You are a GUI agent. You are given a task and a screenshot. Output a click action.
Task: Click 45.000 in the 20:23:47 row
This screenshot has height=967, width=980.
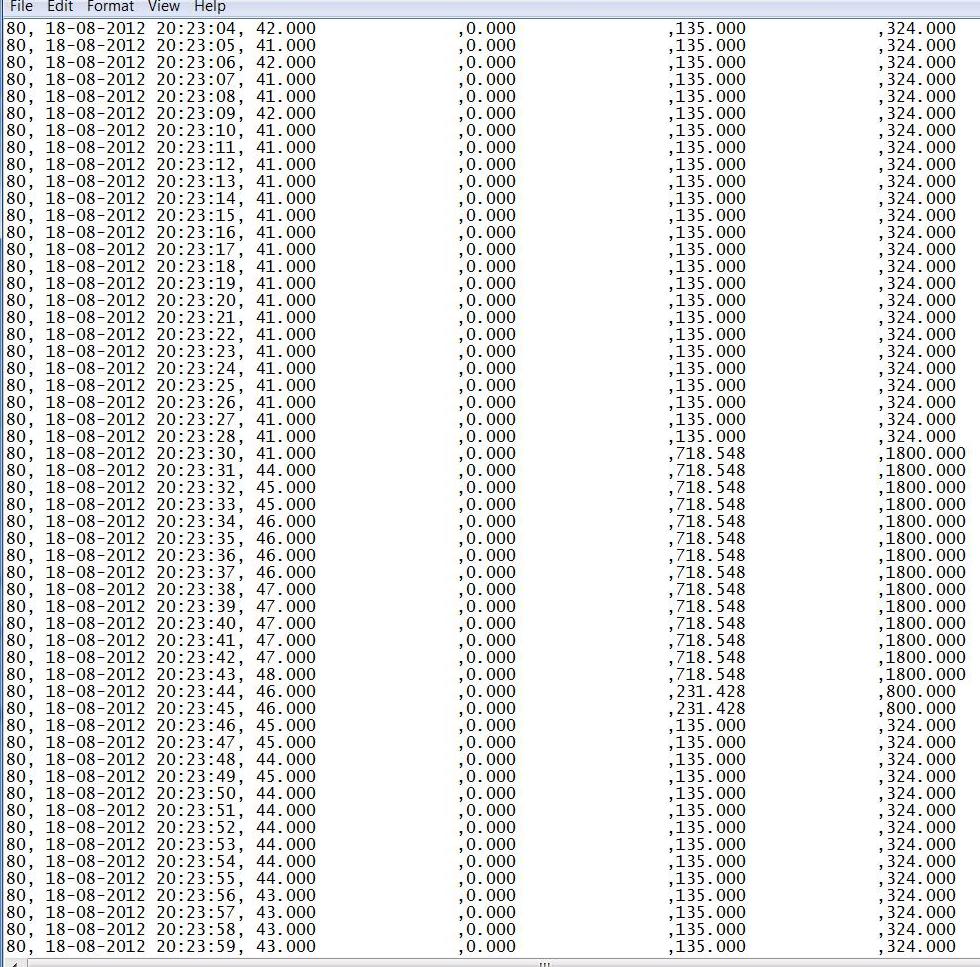[x=286, y=743]
